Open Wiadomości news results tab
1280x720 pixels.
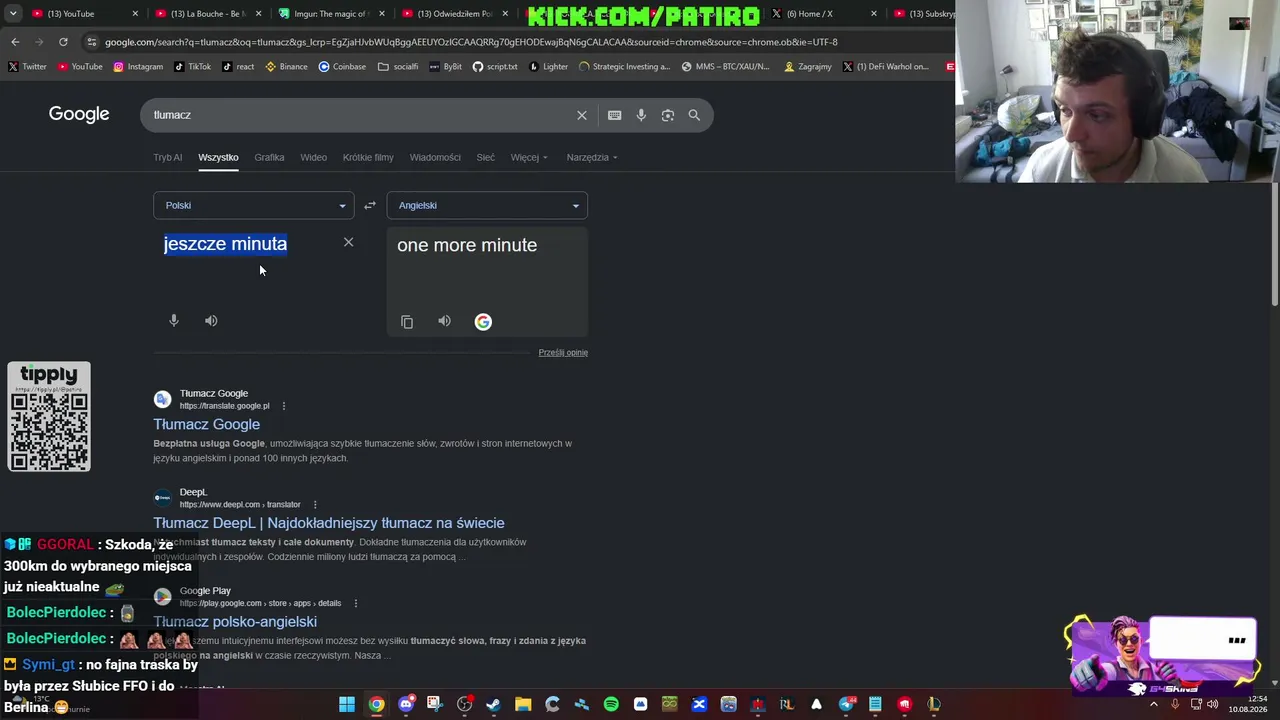pos(435,157)
